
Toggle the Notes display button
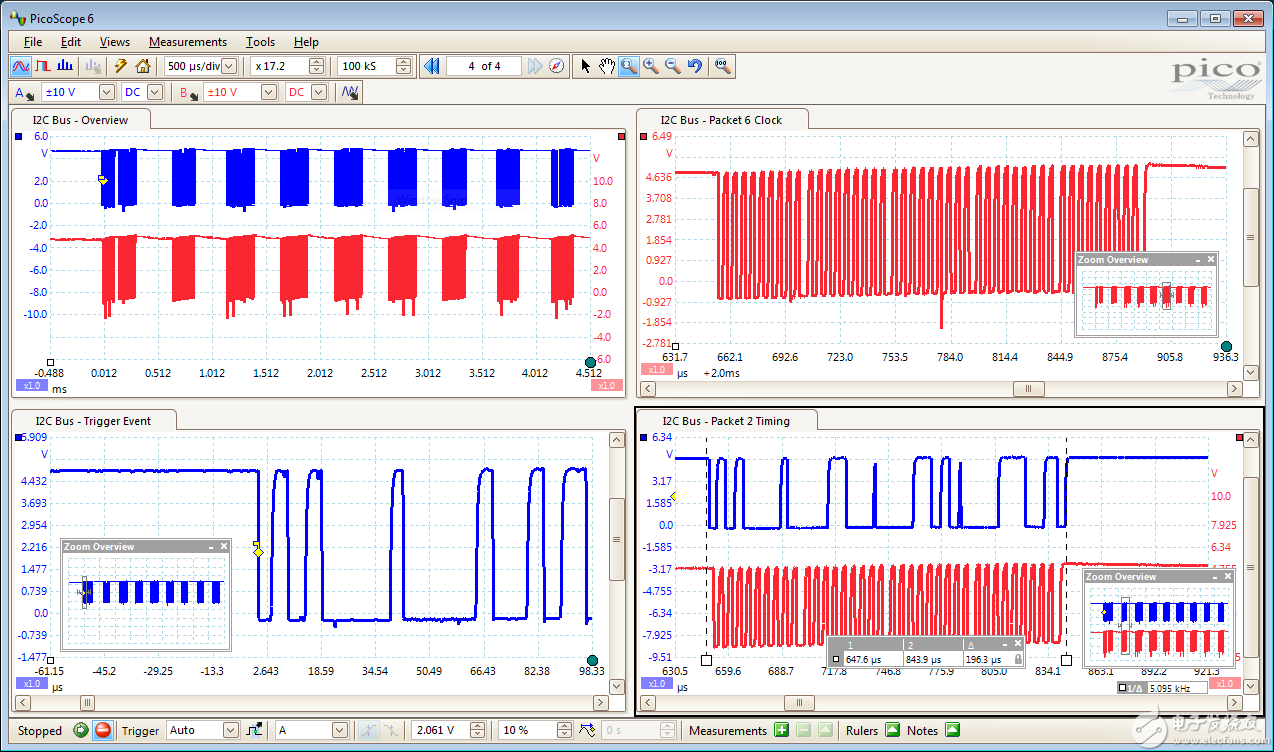pos(953,731)
